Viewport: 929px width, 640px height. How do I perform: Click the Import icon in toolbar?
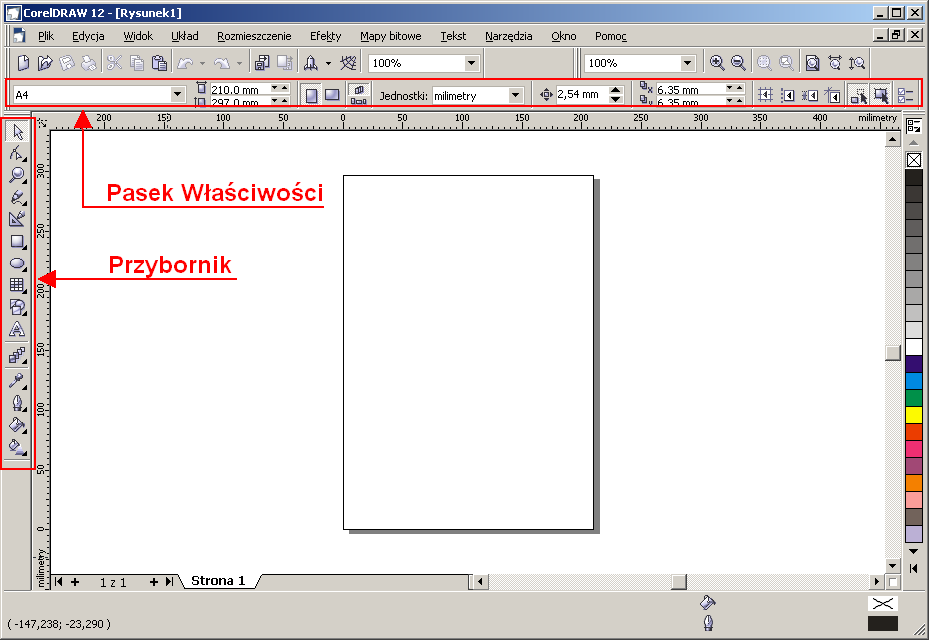pos(262,63)
